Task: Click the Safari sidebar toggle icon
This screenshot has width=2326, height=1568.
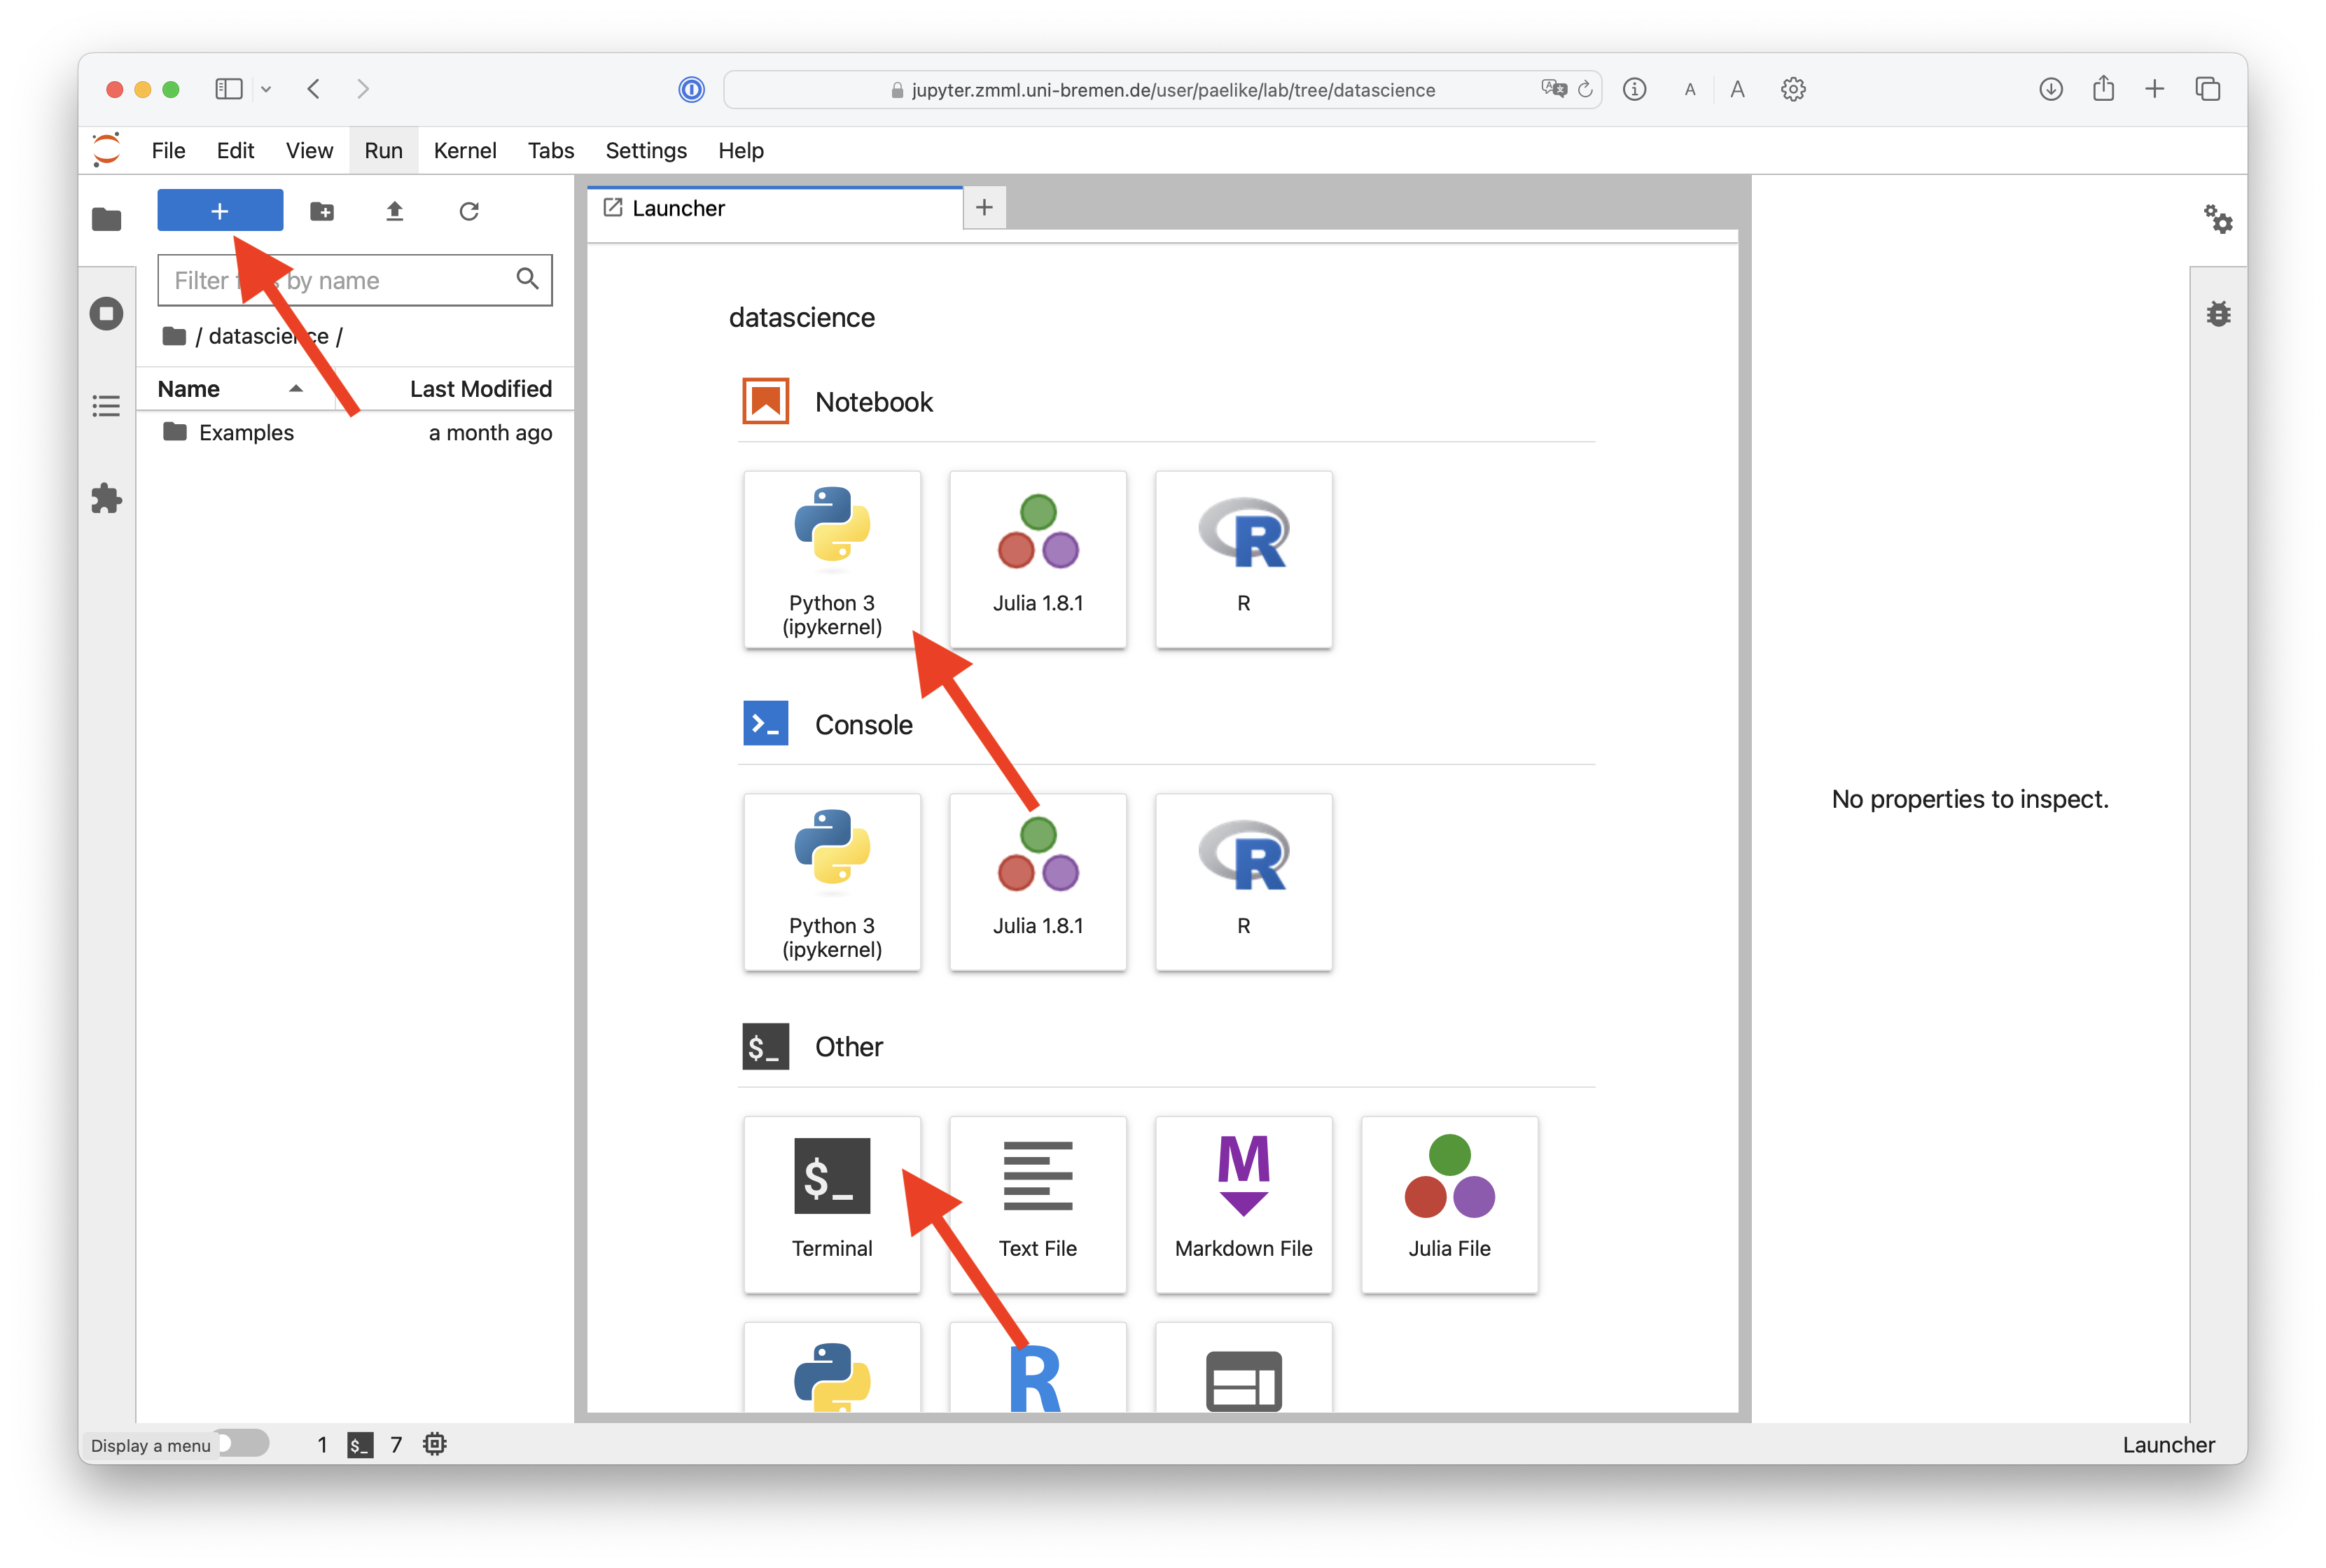Action: pos(229,89)
